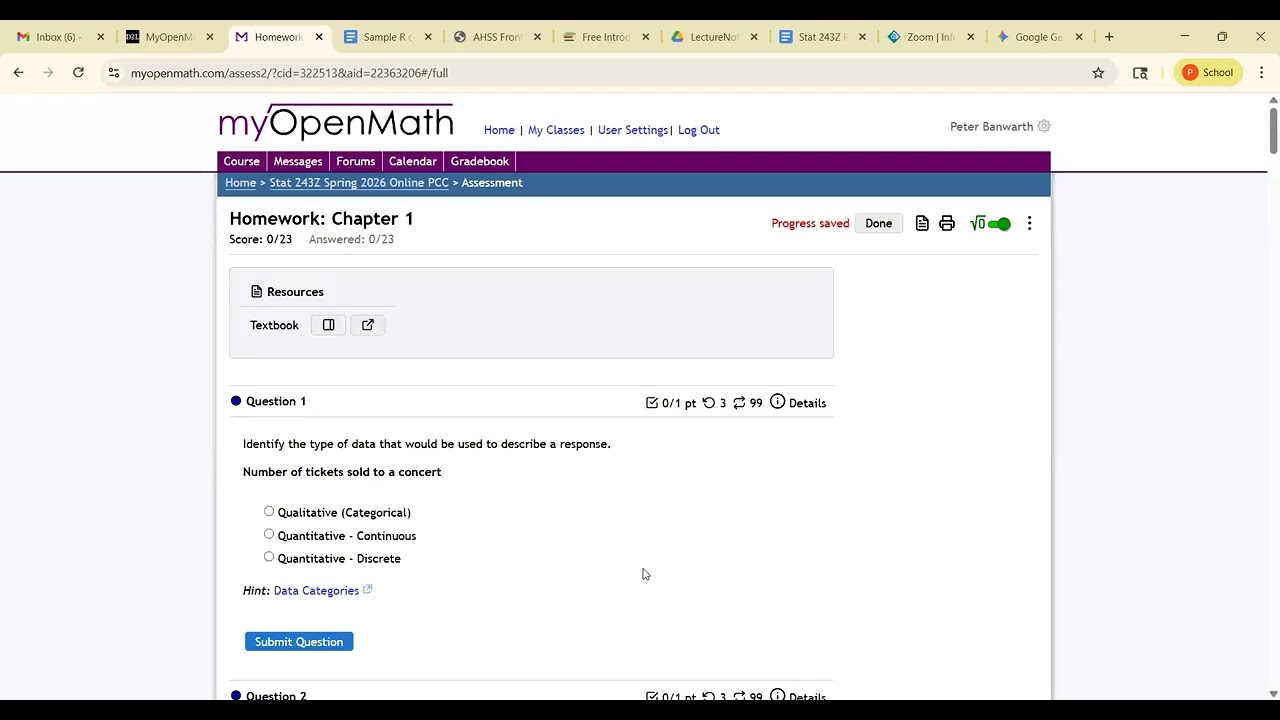The image size is (1280, 720).
Task: Select Quantitative - Continuous option
Action: [x=269, y=535]
